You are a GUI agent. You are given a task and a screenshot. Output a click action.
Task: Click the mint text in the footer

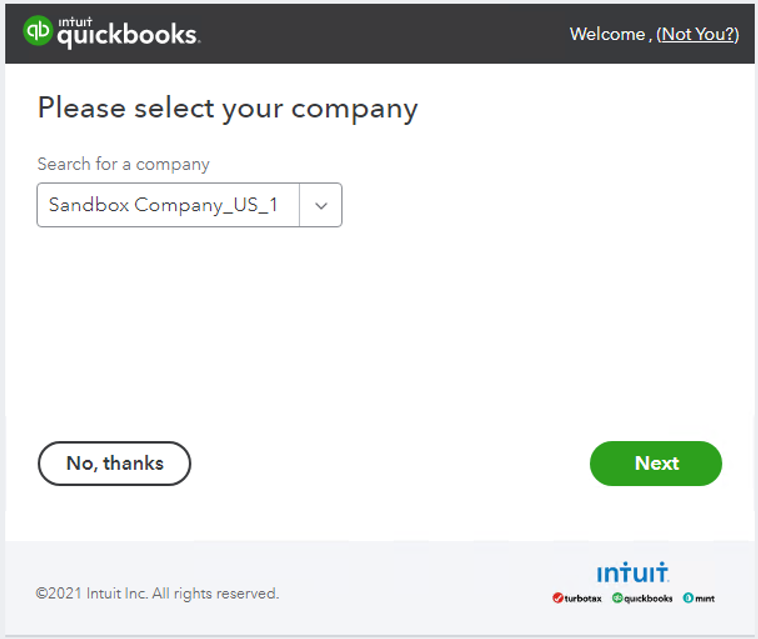[x=705, y=599]
